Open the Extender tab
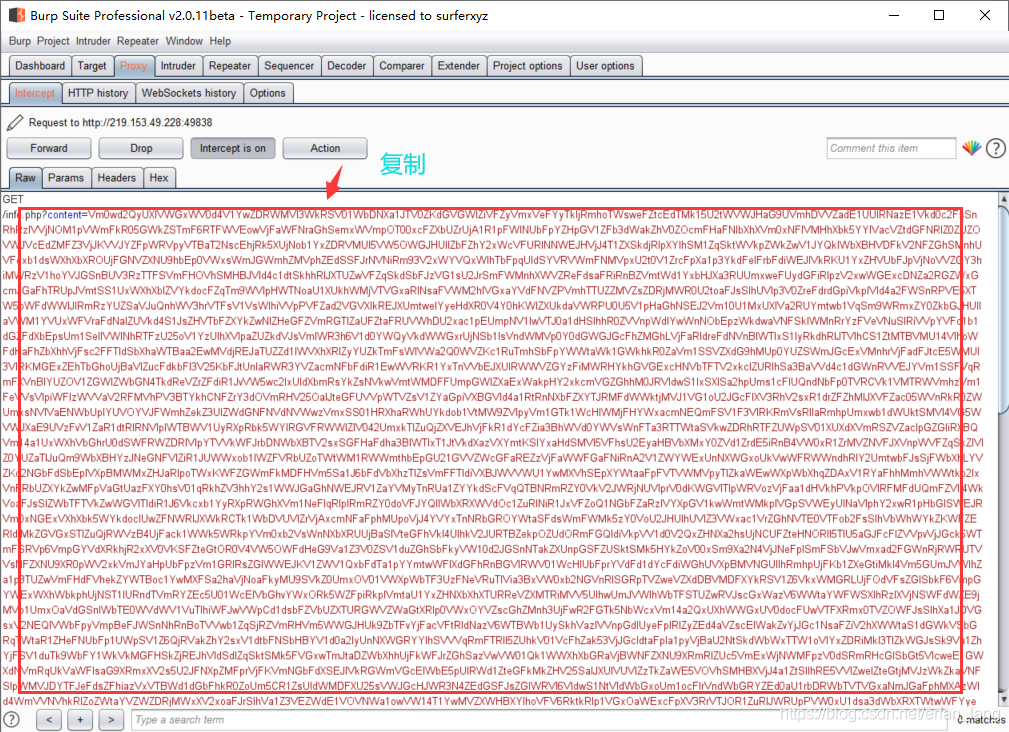 (459, 66)
